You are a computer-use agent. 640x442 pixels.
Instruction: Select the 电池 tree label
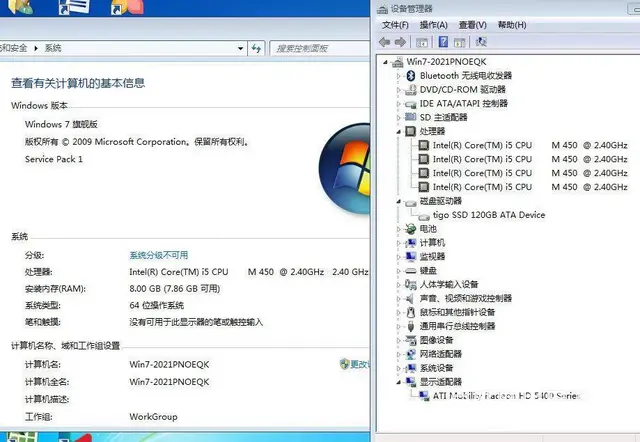(x=428, y=229)
